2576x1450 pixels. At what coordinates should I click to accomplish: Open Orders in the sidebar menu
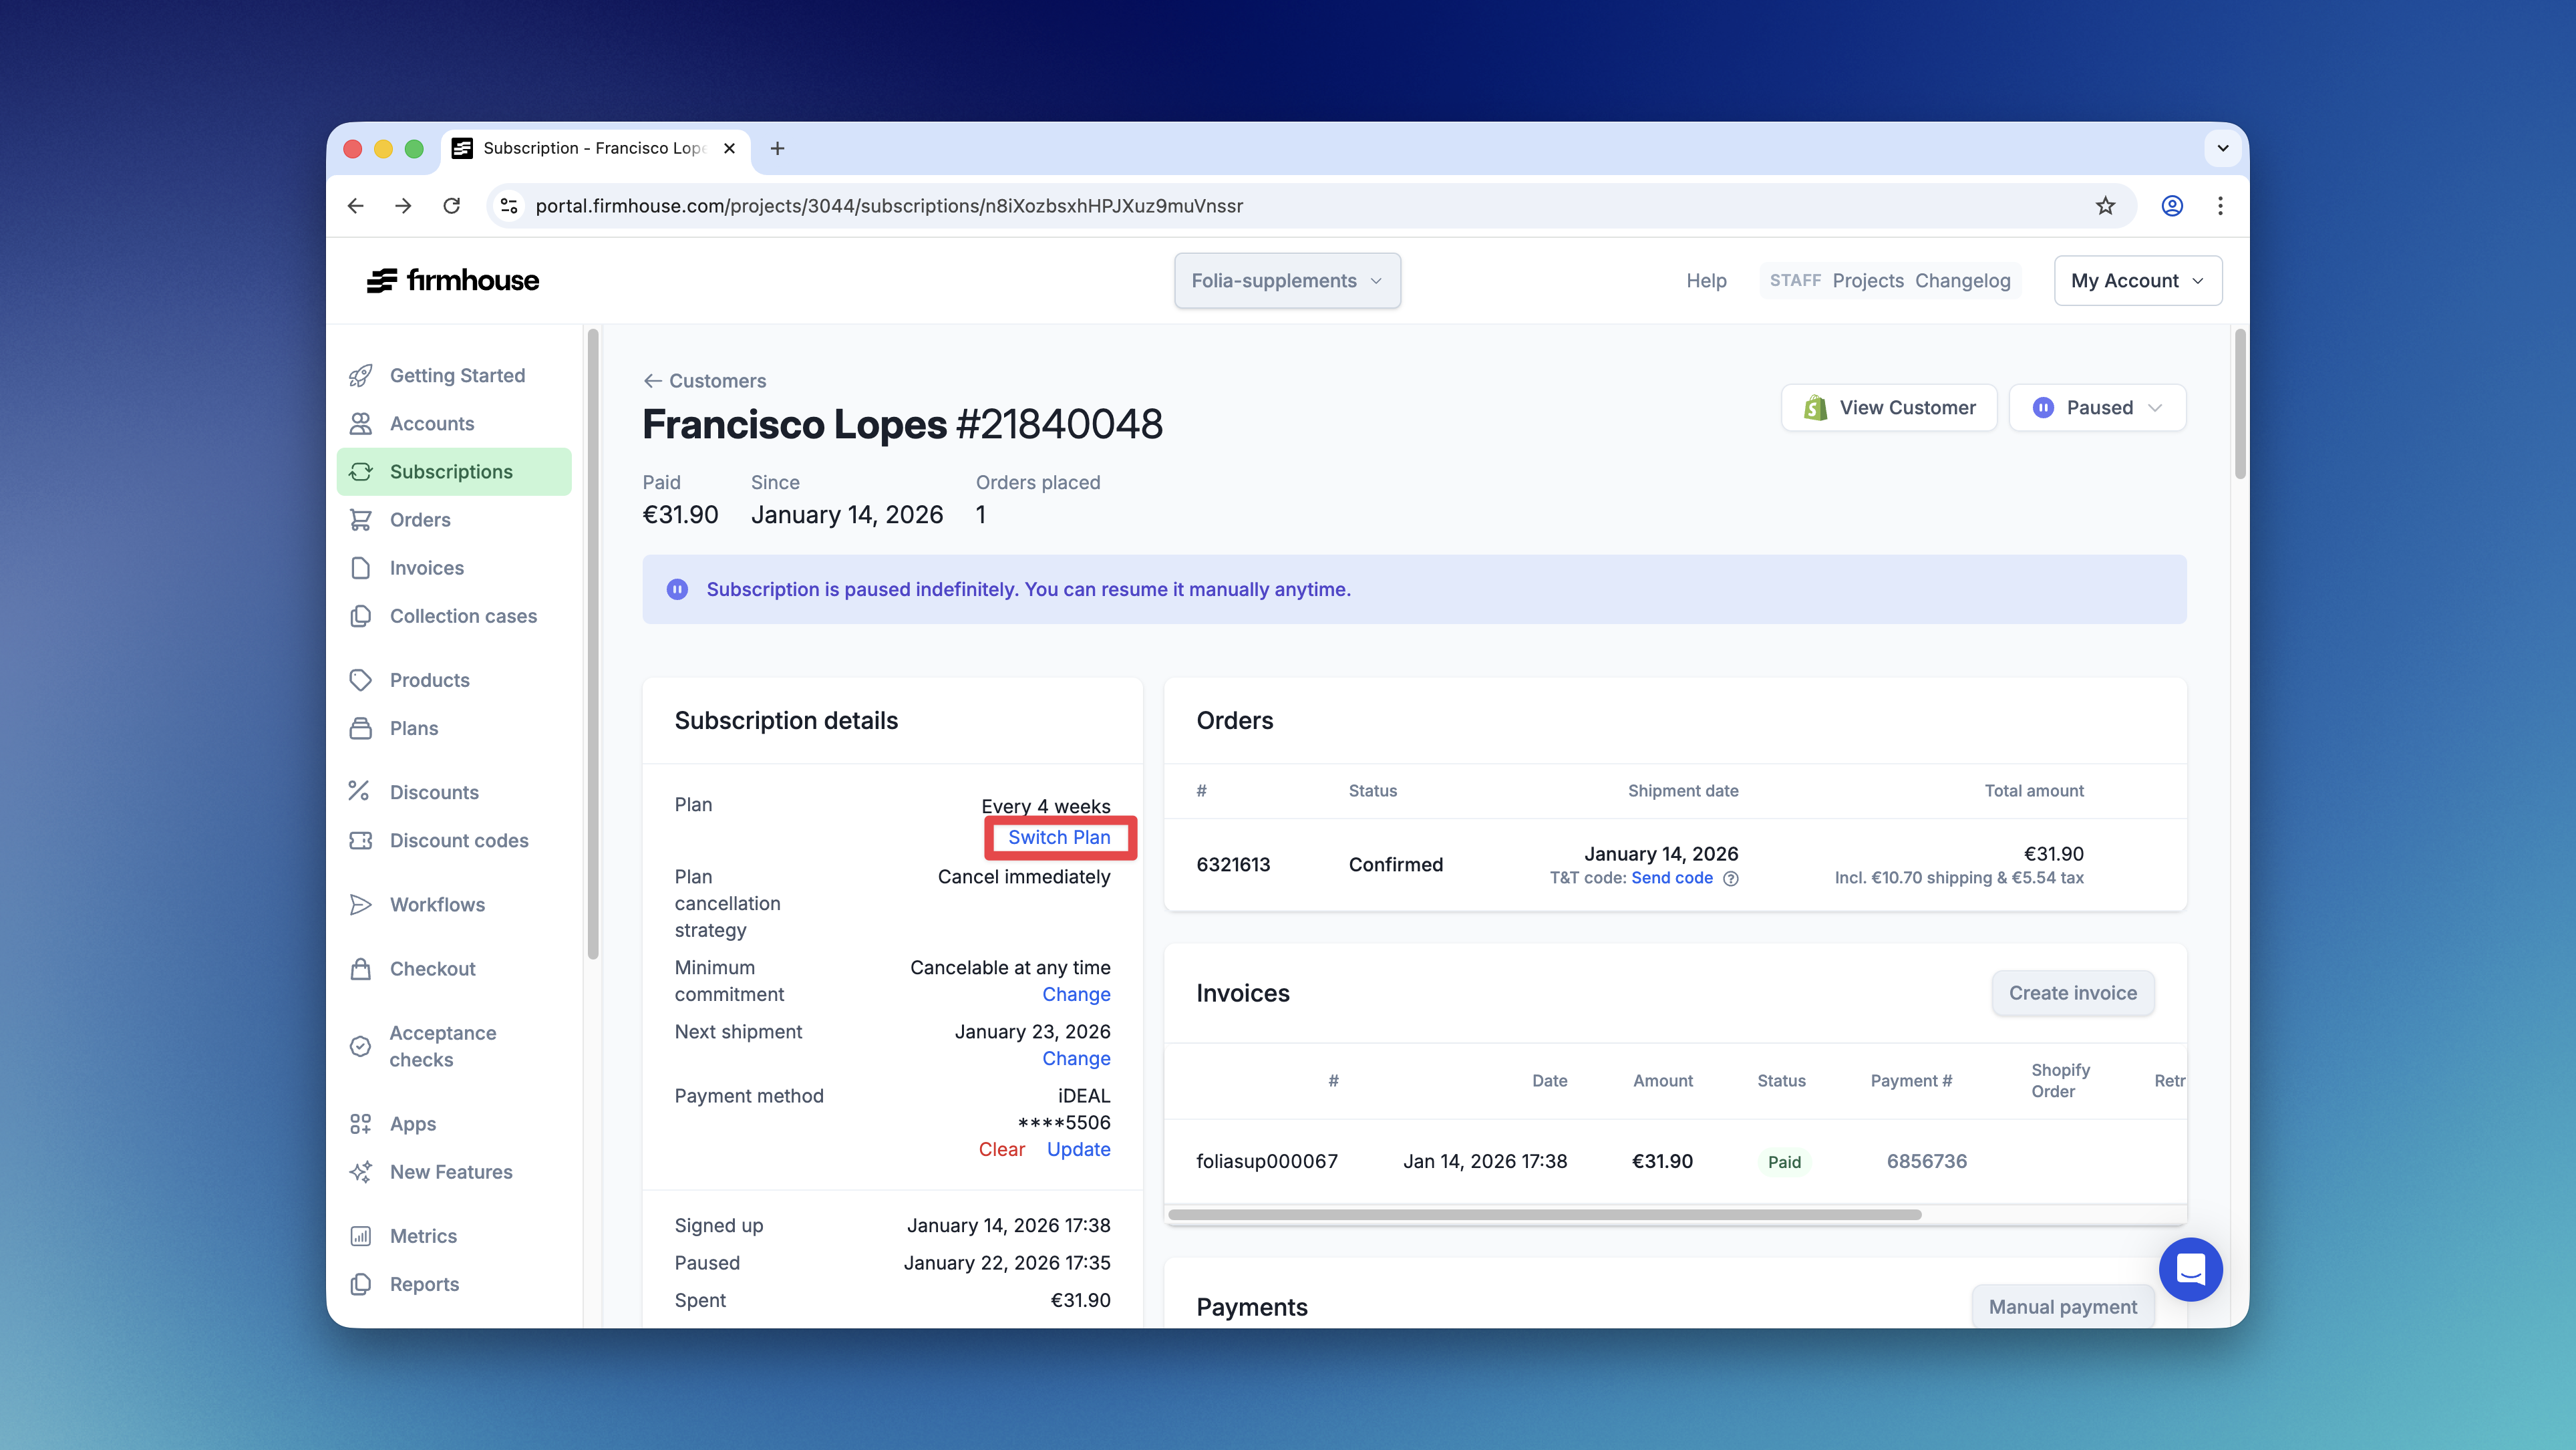click(420, 520)
